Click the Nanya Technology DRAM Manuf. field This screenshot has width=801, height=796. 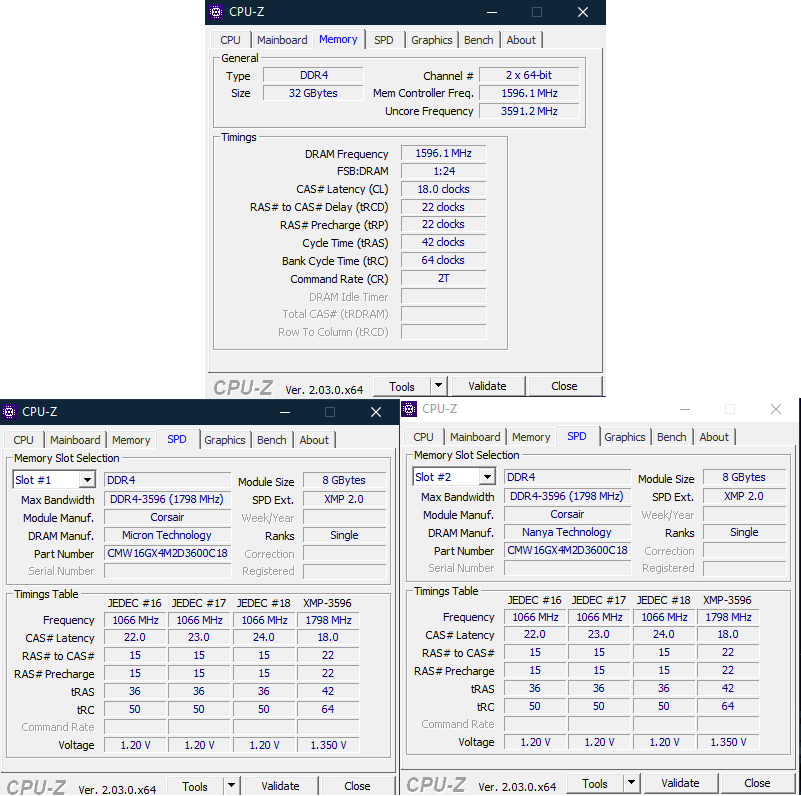568,532
